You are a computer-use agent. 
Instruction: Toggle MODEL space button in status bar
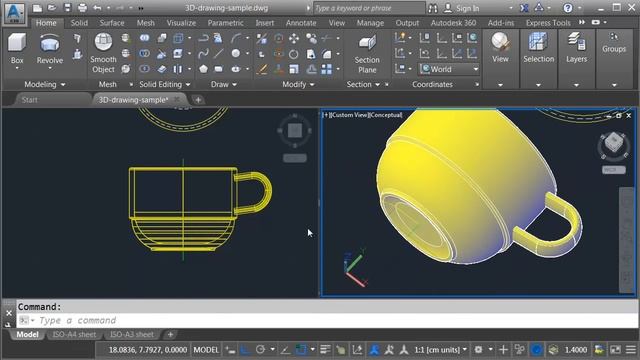tap(206, 350)
